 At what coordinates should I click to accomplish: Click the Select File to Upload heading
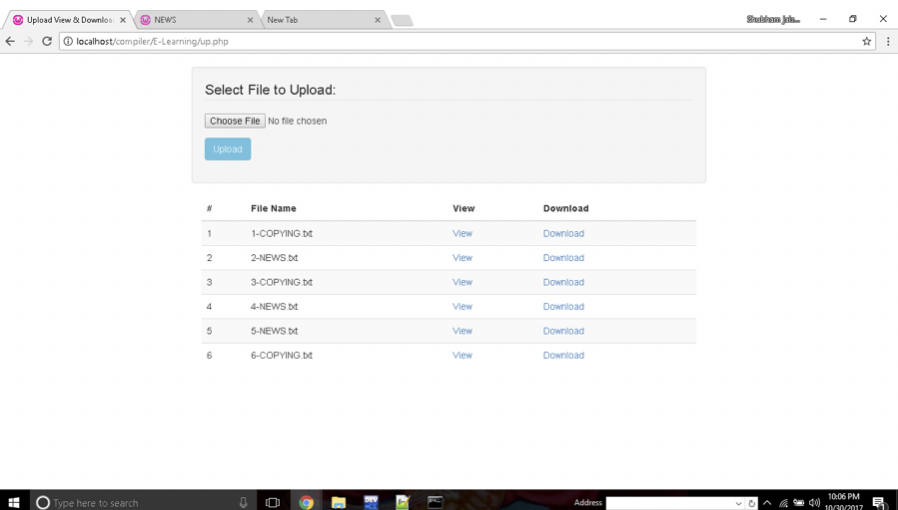coord(270,90)
